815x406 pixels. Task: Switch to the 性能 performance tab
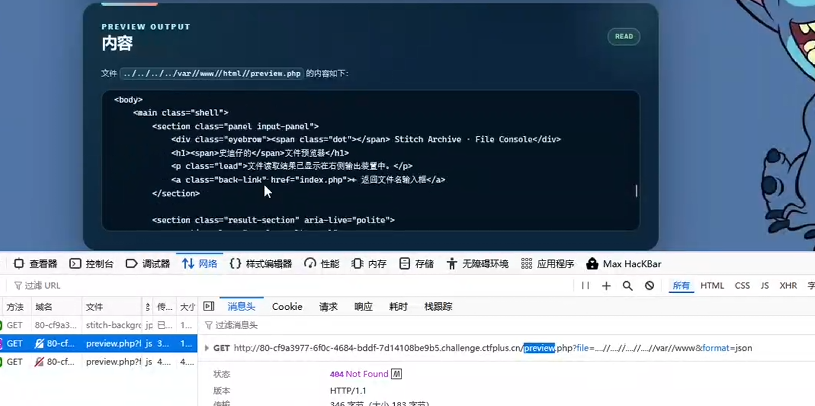pyautogui.click(x=322, y=264)
